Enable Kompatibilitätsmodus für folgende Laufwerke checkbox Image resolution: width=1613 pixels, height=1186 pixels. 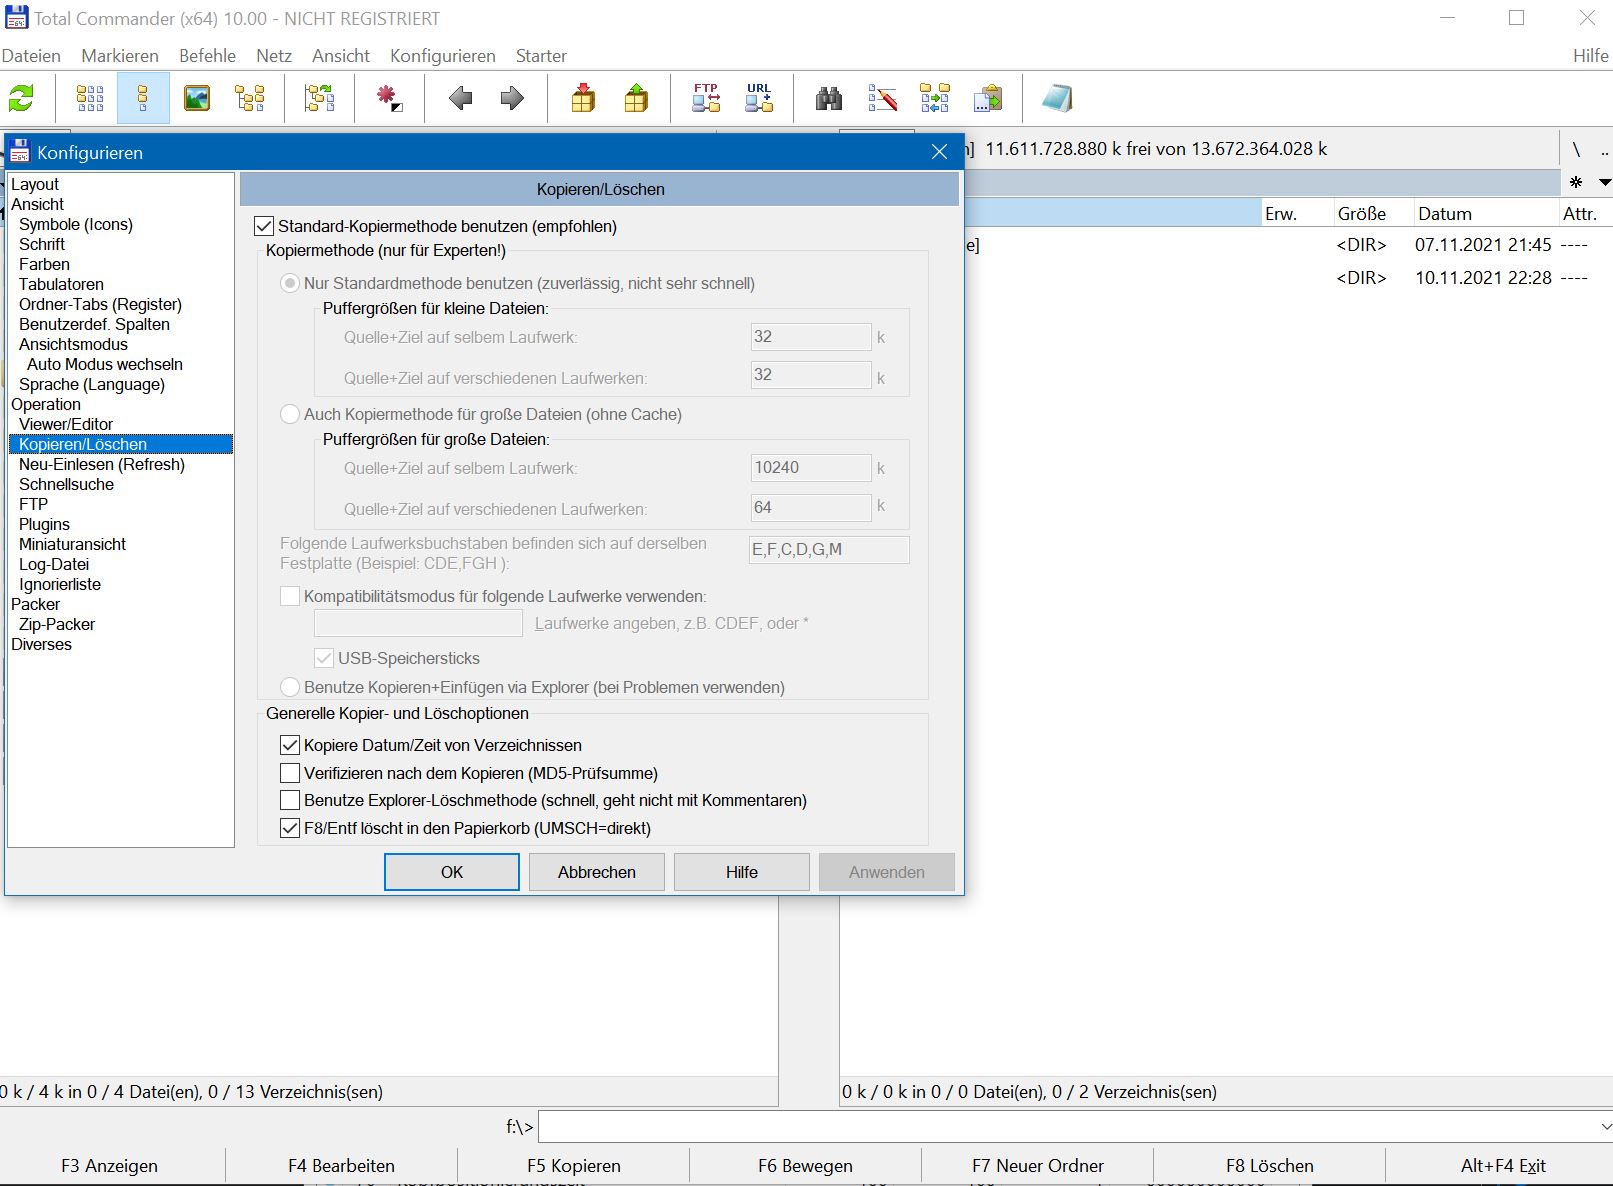[290, 596]
